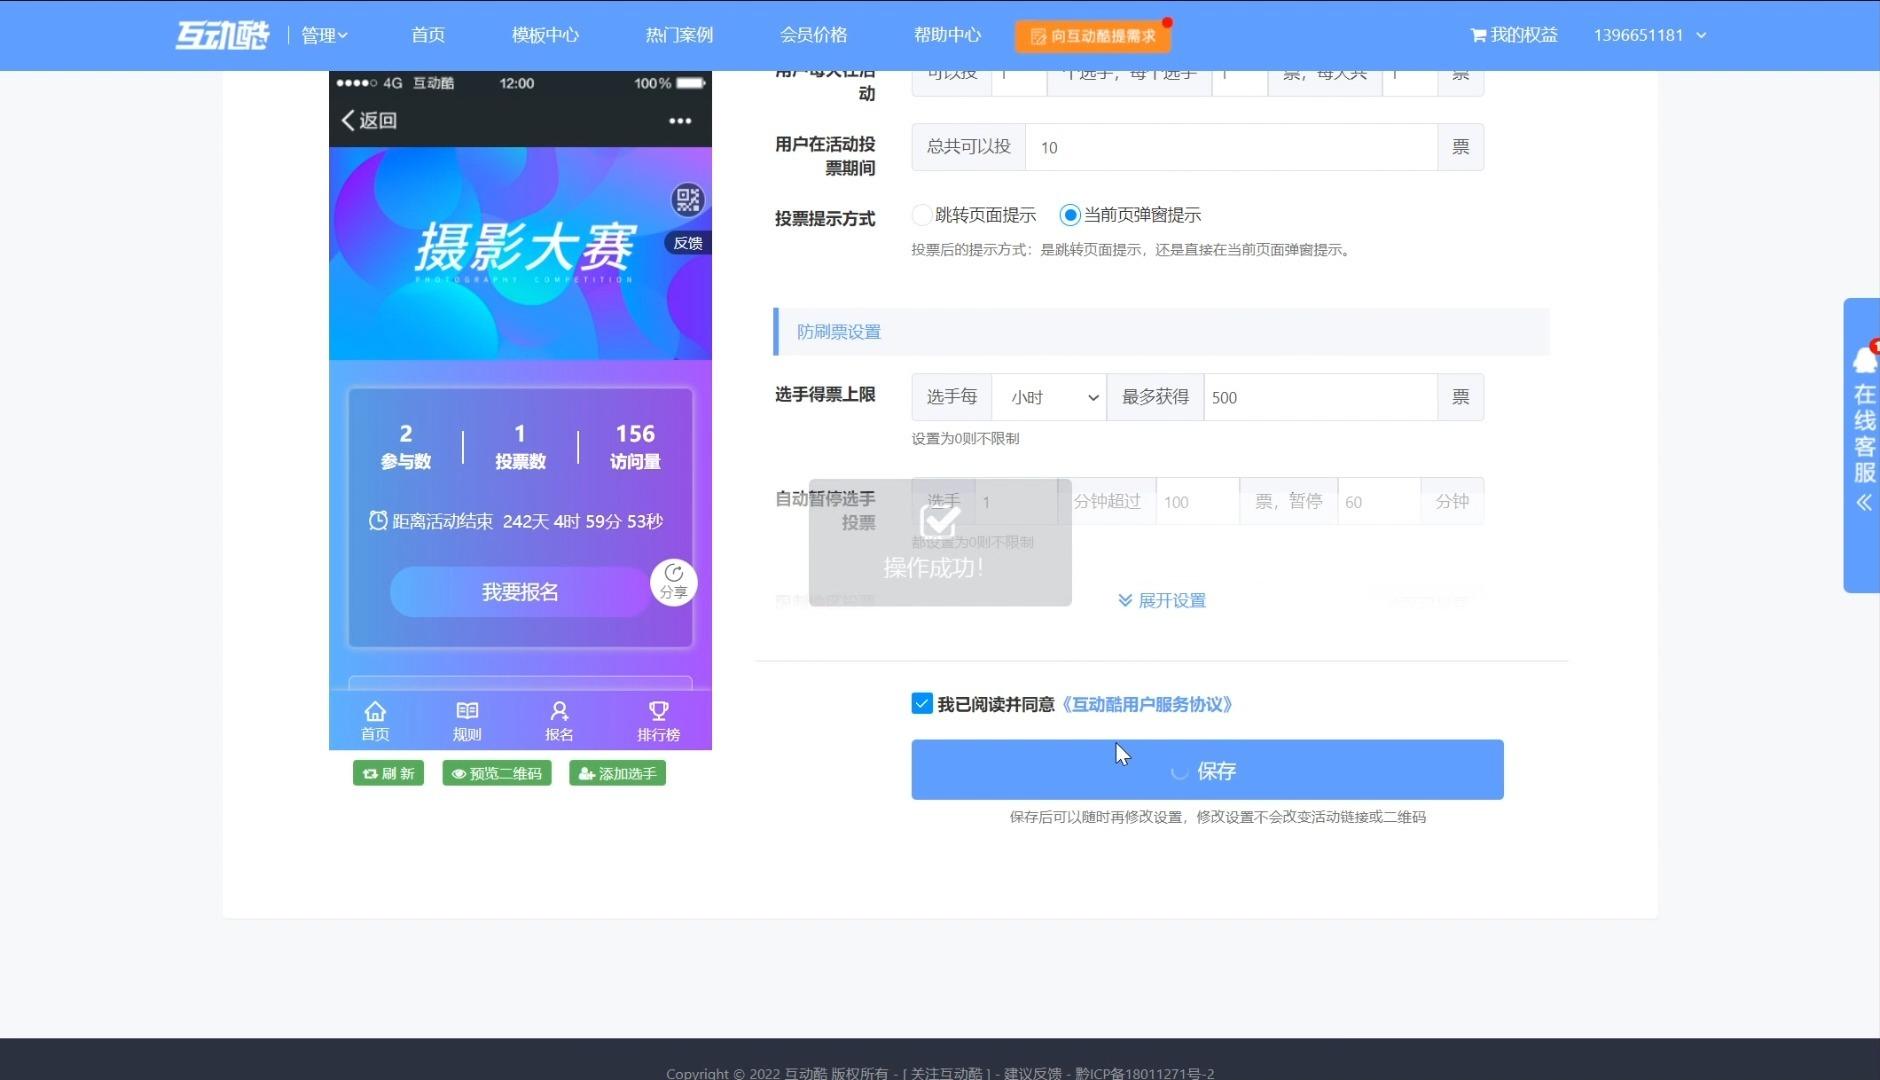Click the 最多获得 input showing 500
Image resolution: width=1880 pixels, height=1080 pixels.
point(1320,397)
